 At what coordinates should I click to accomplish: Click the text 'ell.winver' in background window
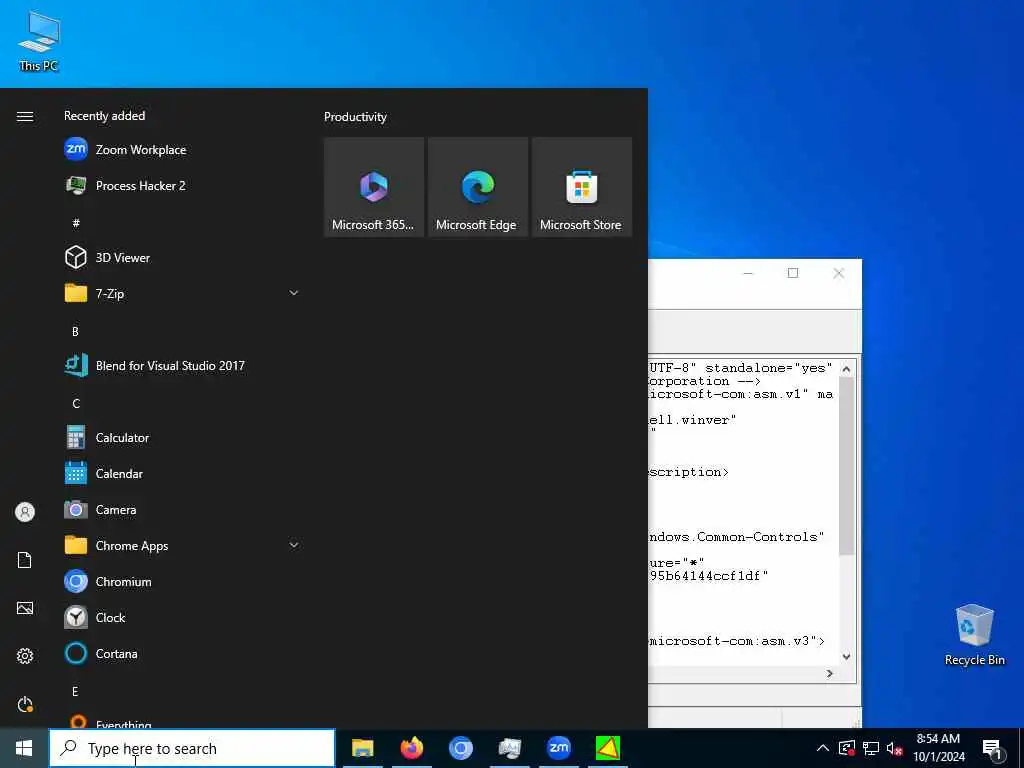[692, 420]
